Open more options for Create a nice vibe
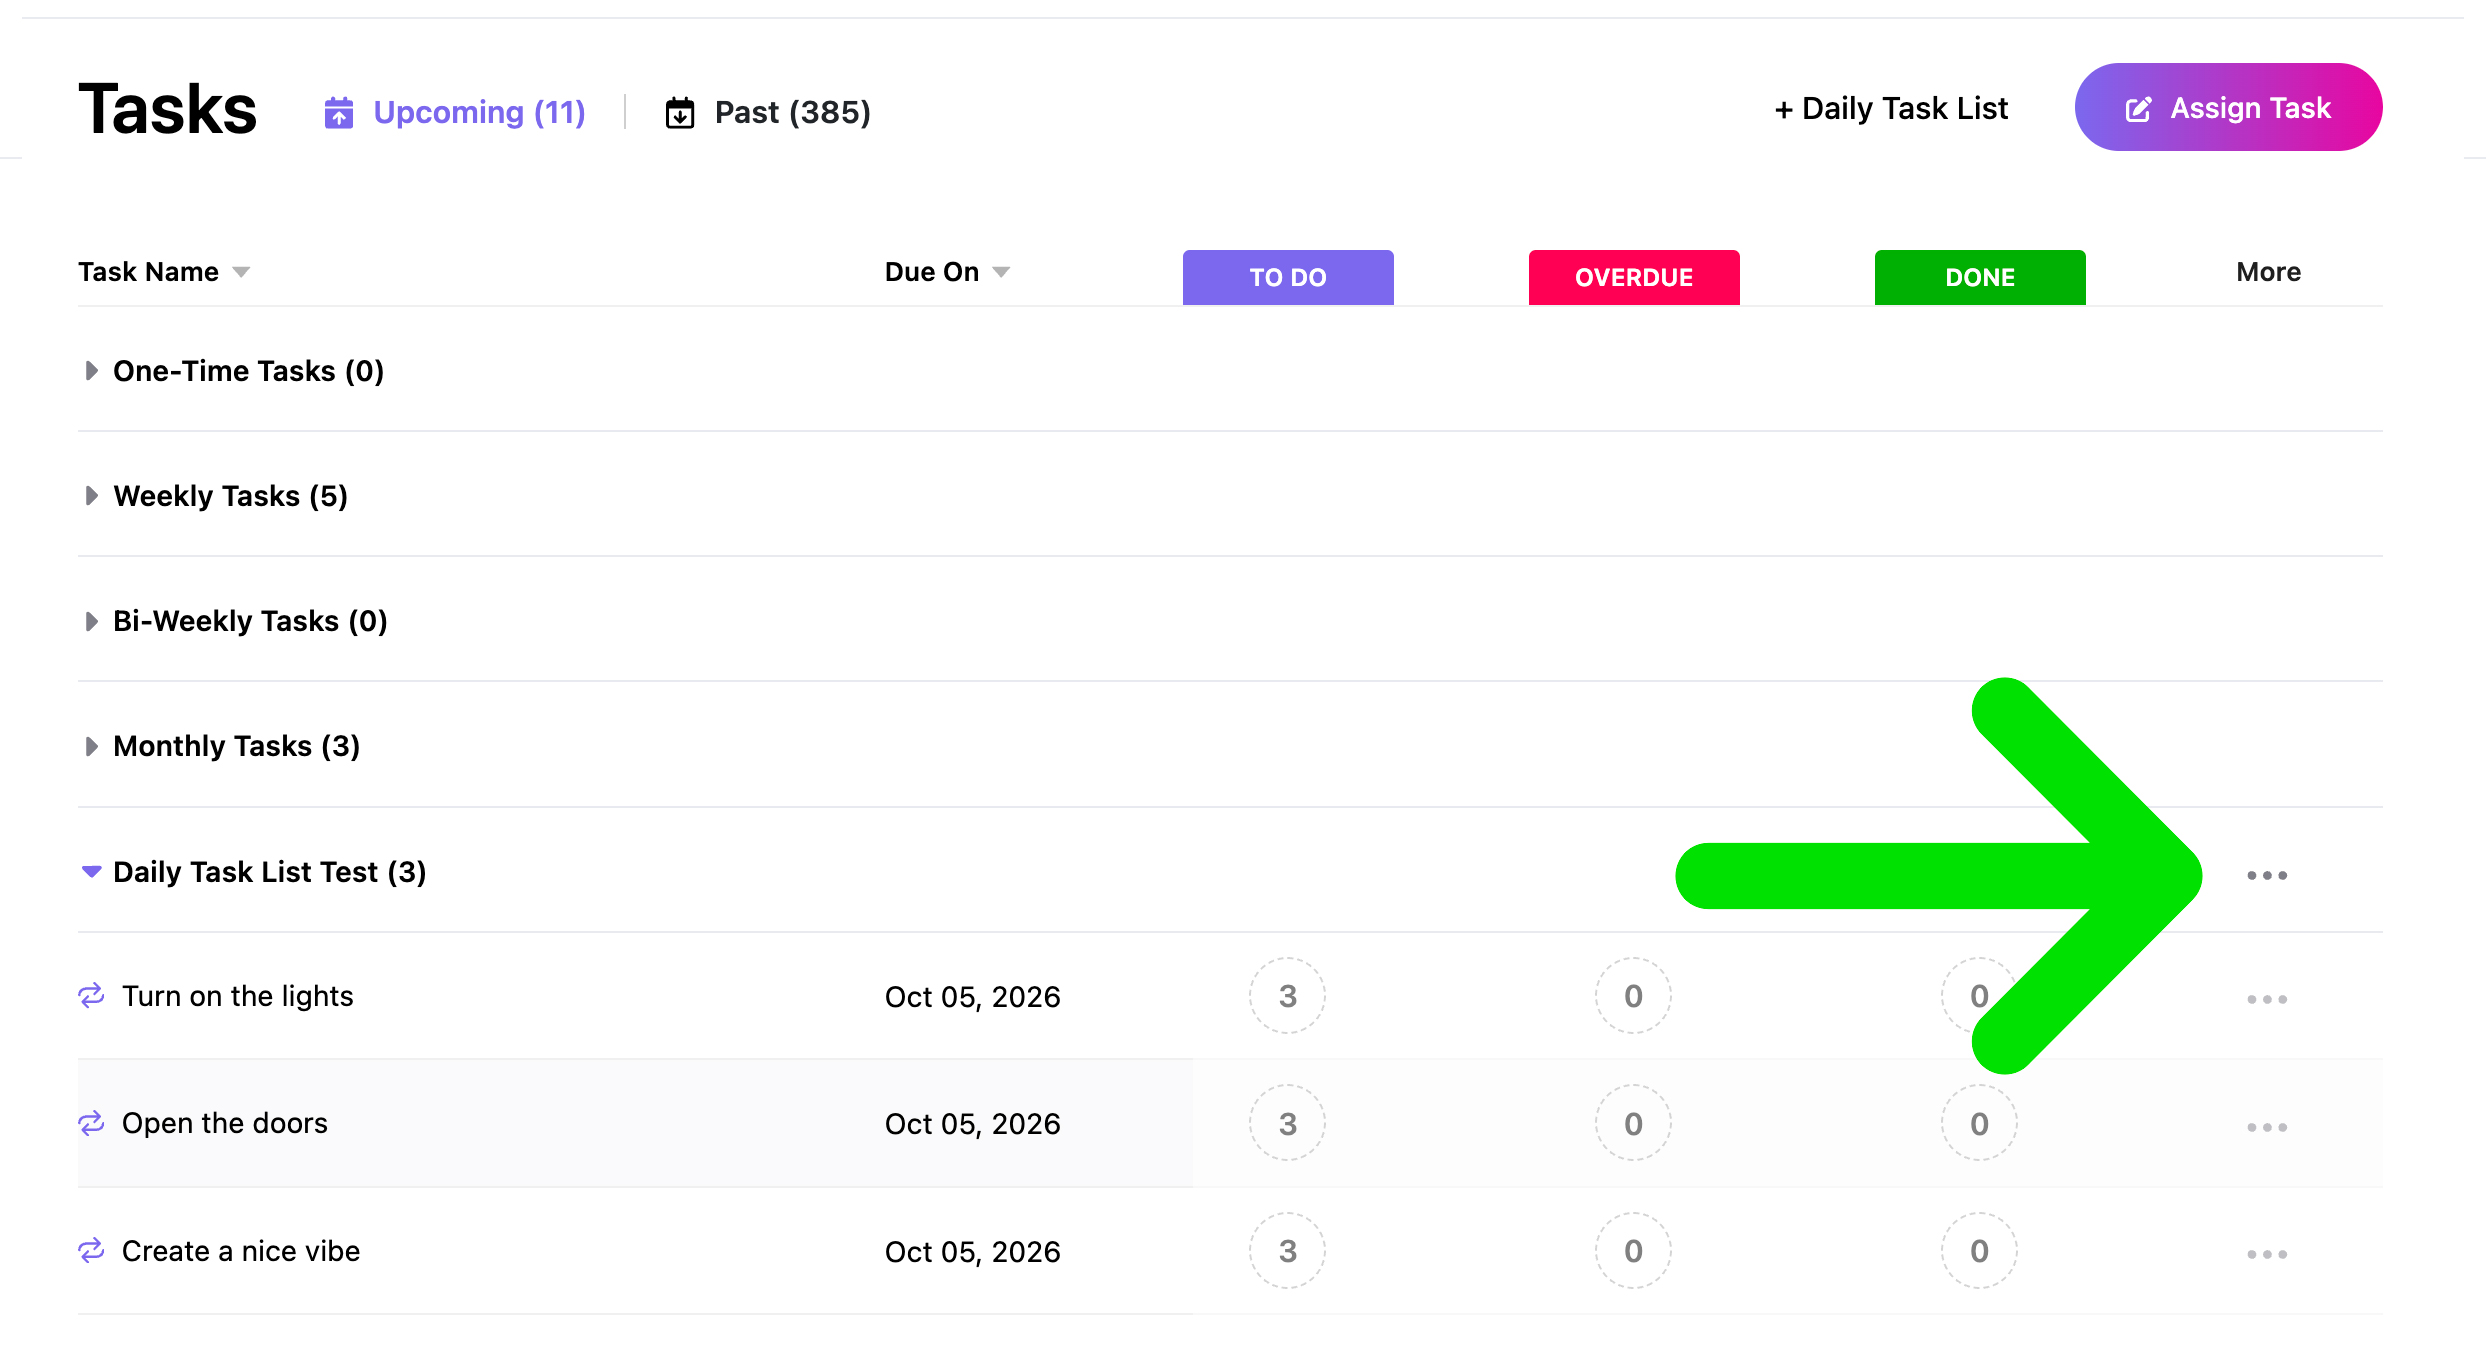The image size is (2486, 1347). [x=2266, y=1254]
